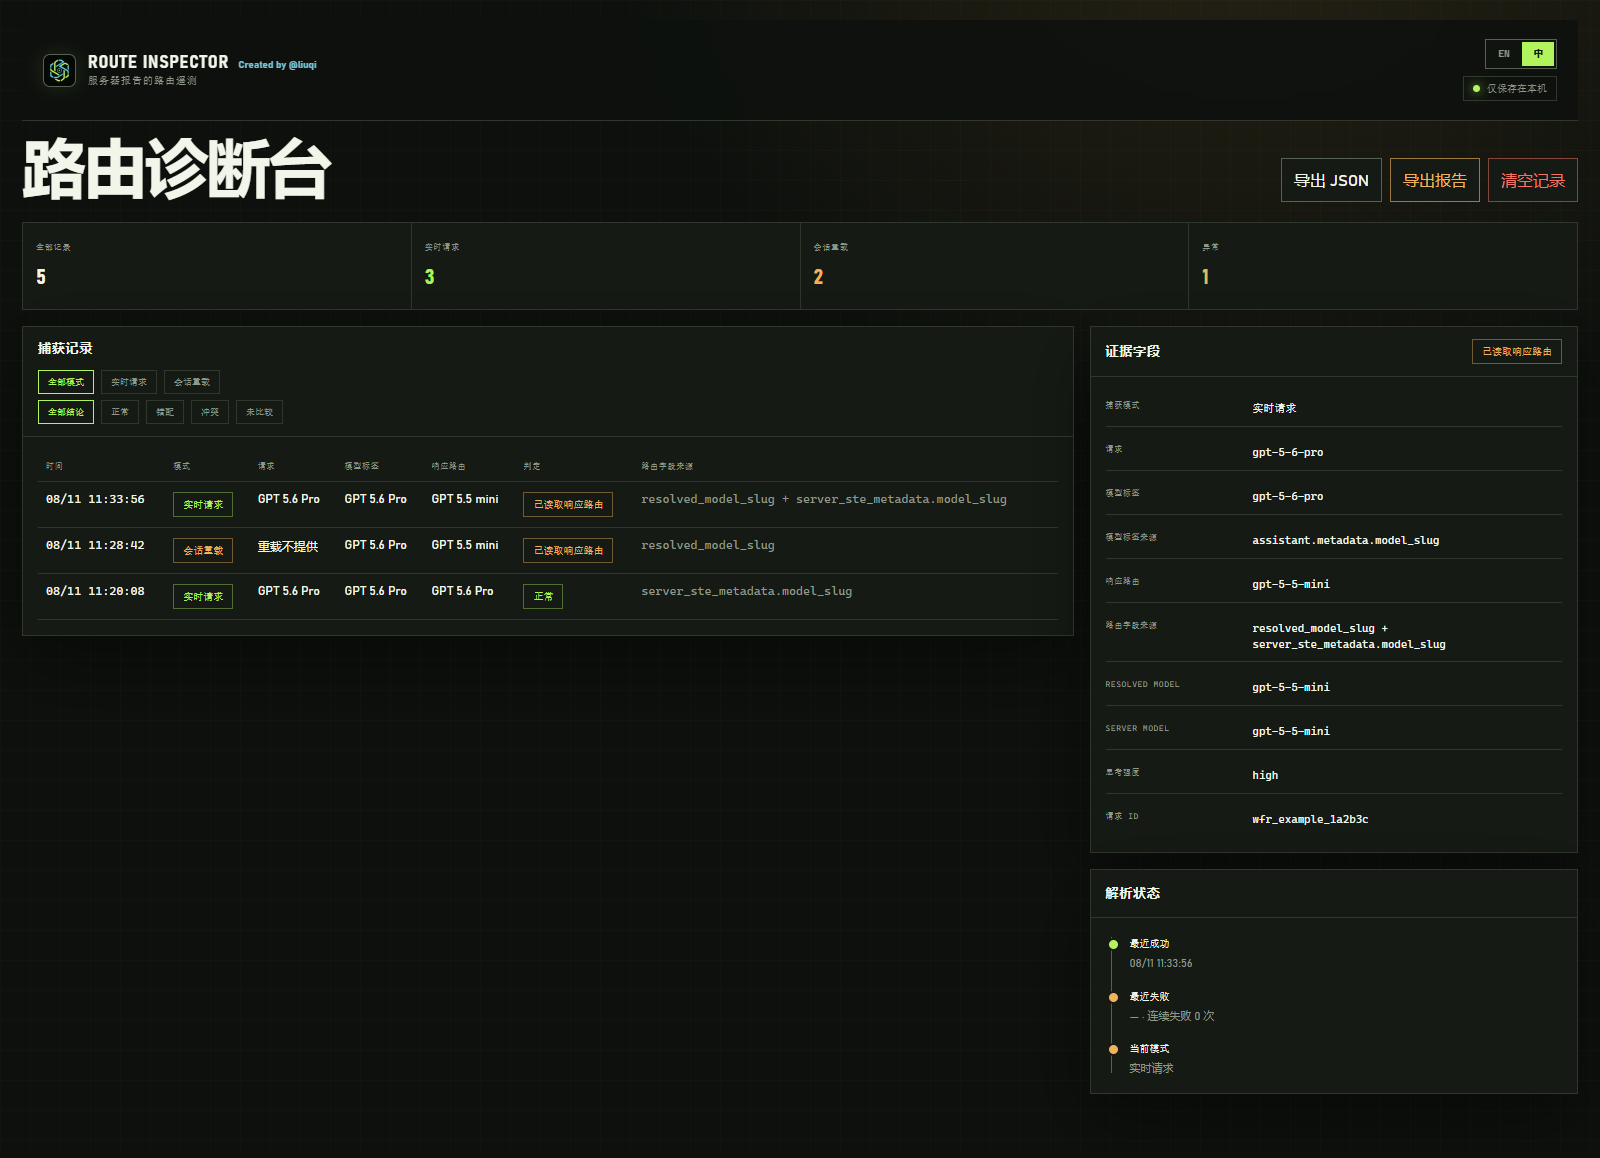The image size is (1600, 1158).
Task: Click the 导出报告 button
Action: 1434,180
